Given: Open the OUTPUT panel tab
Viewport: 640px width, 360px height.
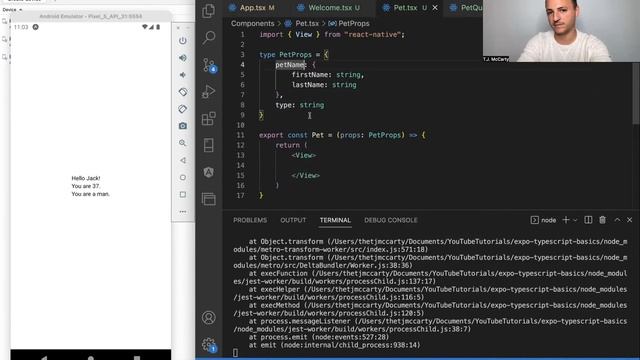Looking at the screenshot, I should coord(293,220).
